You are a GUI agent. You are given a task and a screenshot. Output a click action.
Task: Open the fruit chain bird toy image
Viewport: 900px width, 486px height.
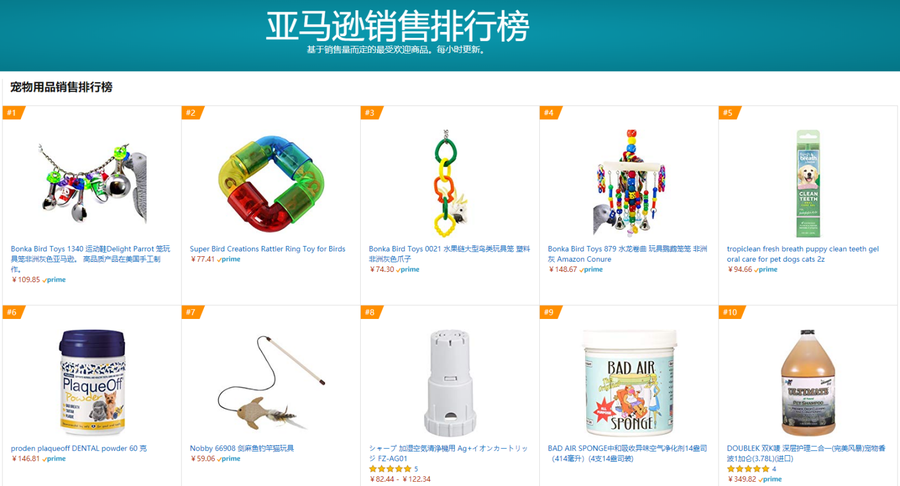(450, 183)
